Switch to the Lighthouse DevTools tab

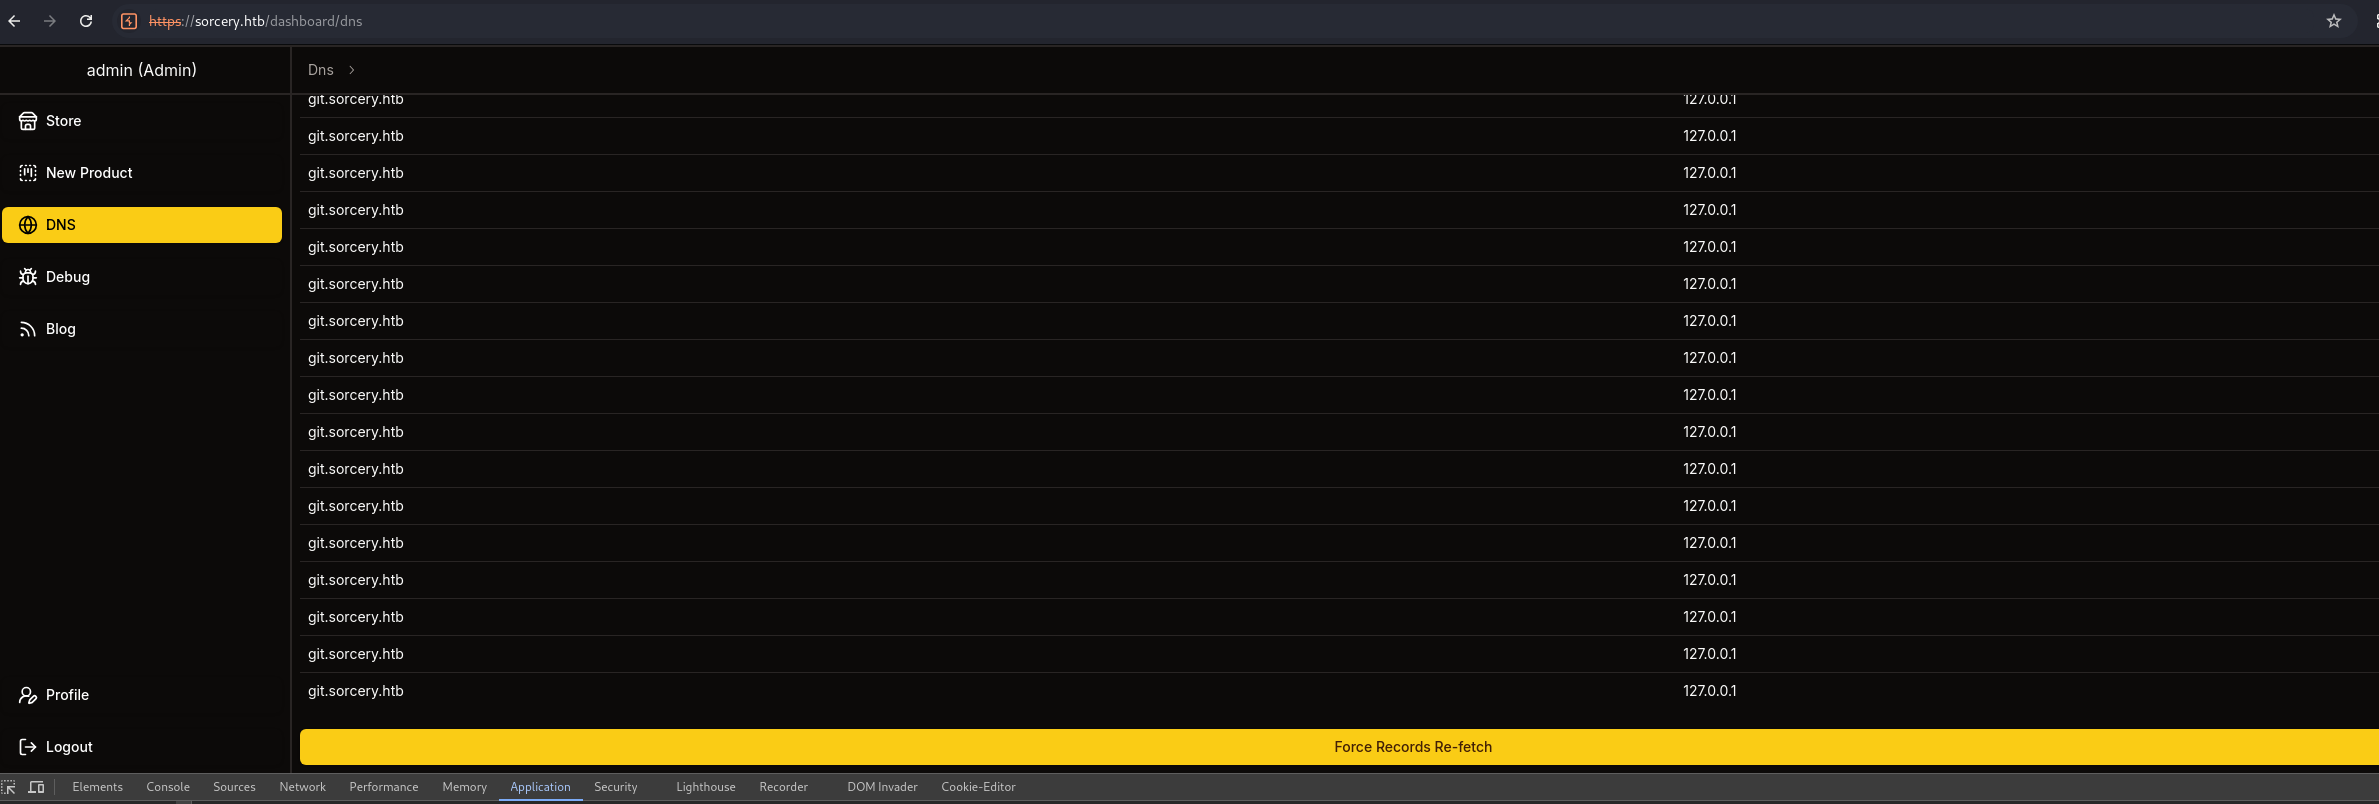706,787
